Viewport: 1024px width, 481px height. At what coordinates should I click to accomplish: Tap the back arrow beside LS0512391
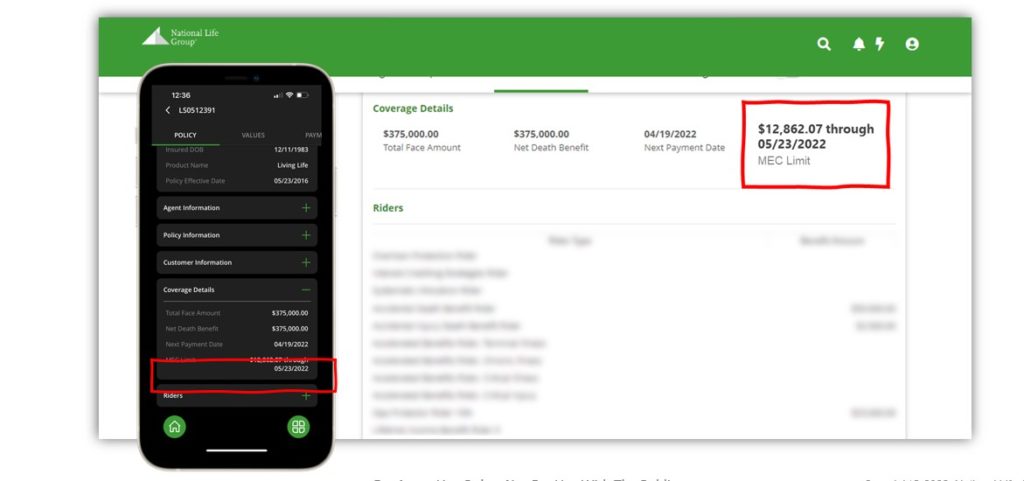[168, 110]
